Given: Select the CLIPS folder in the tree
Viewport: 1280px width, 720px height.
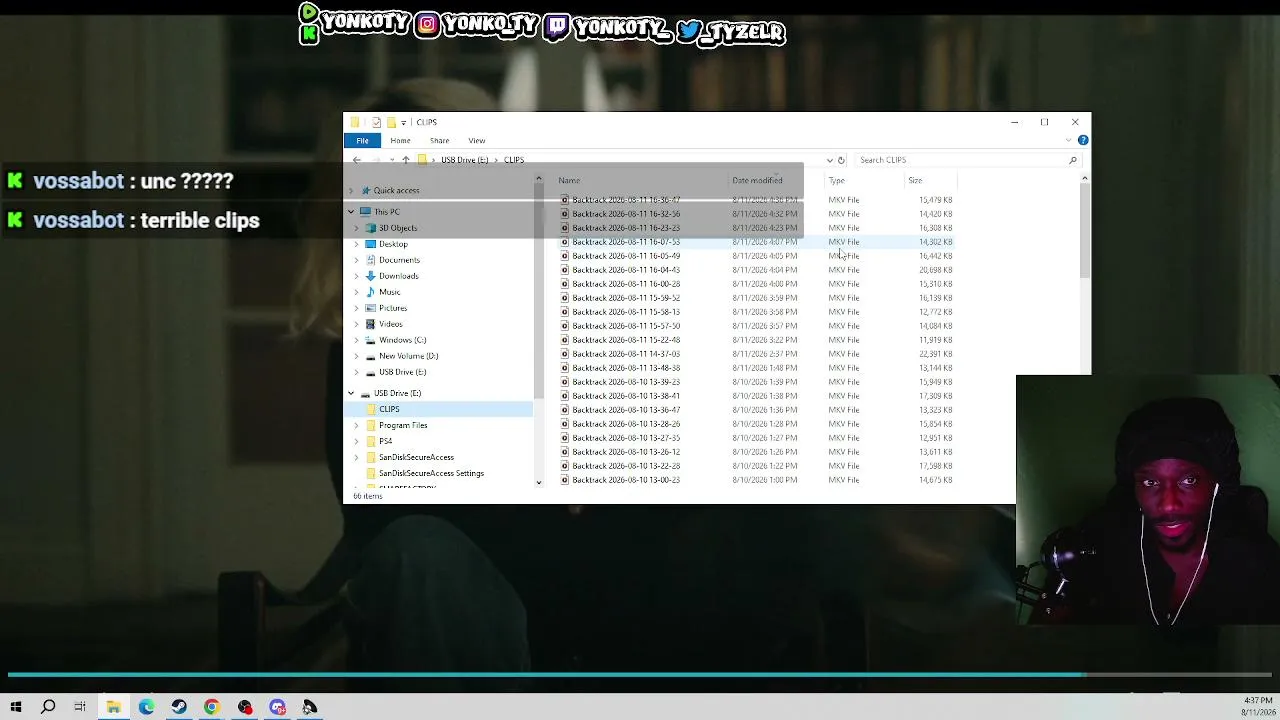Looking at the screenshot, I should pos(389,409).
